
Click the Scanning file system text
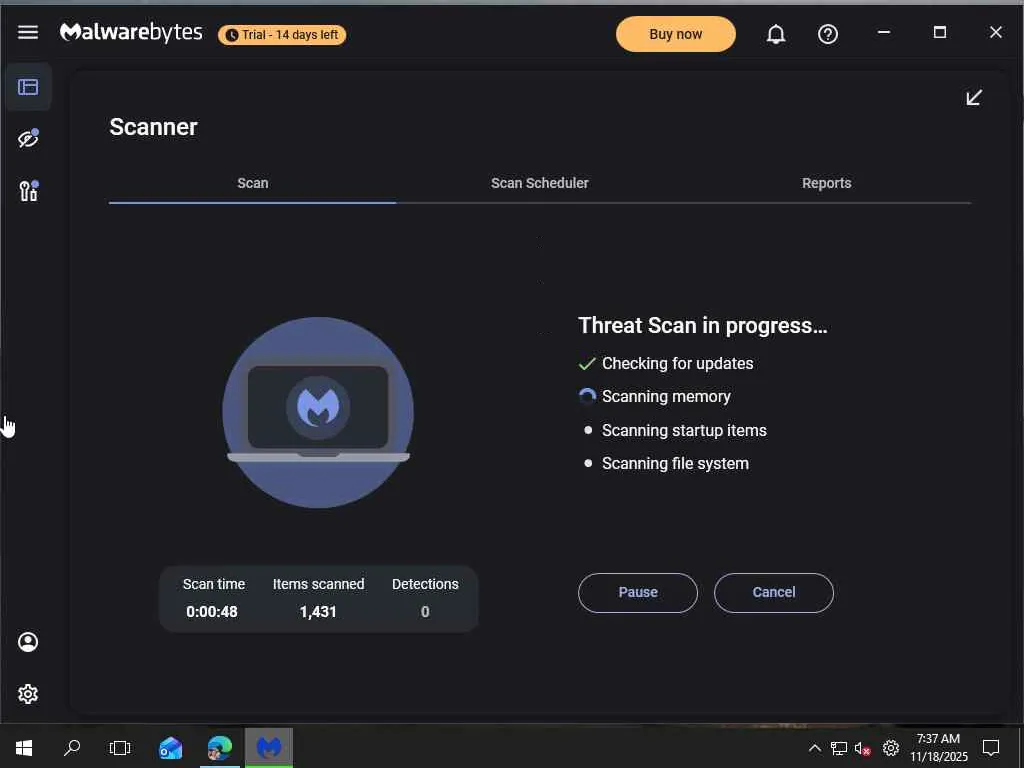[675, 463]
